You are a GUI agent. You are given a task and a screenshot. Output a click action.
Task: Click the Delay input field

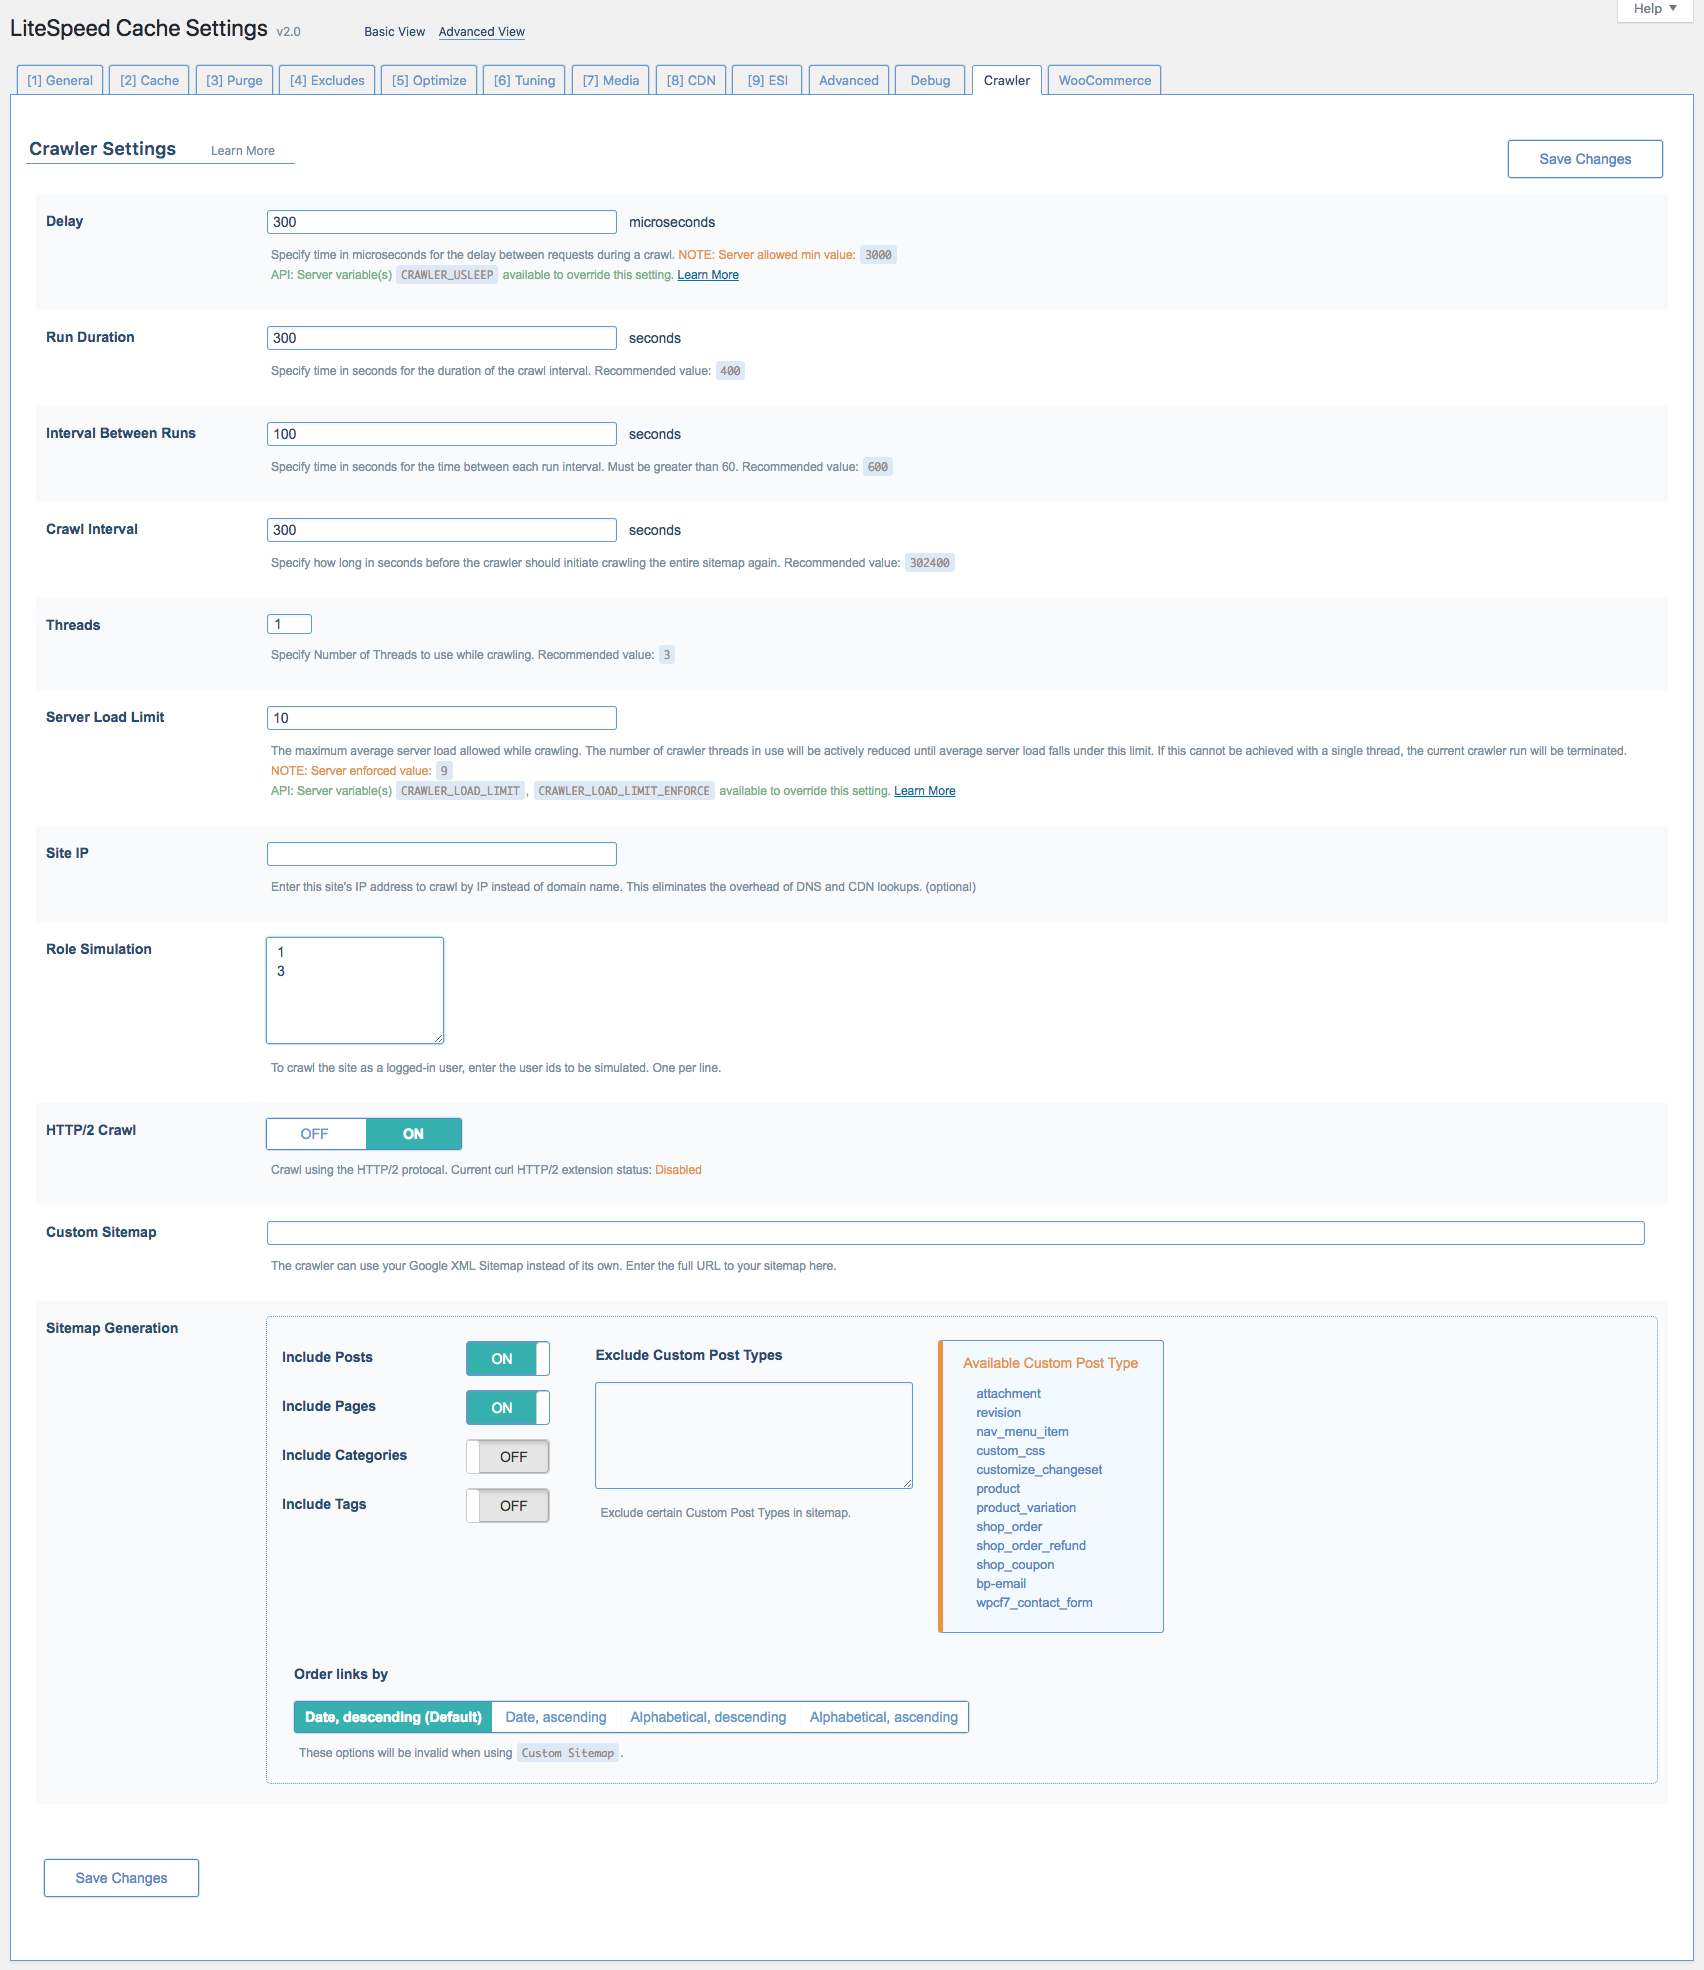(441, 222)
